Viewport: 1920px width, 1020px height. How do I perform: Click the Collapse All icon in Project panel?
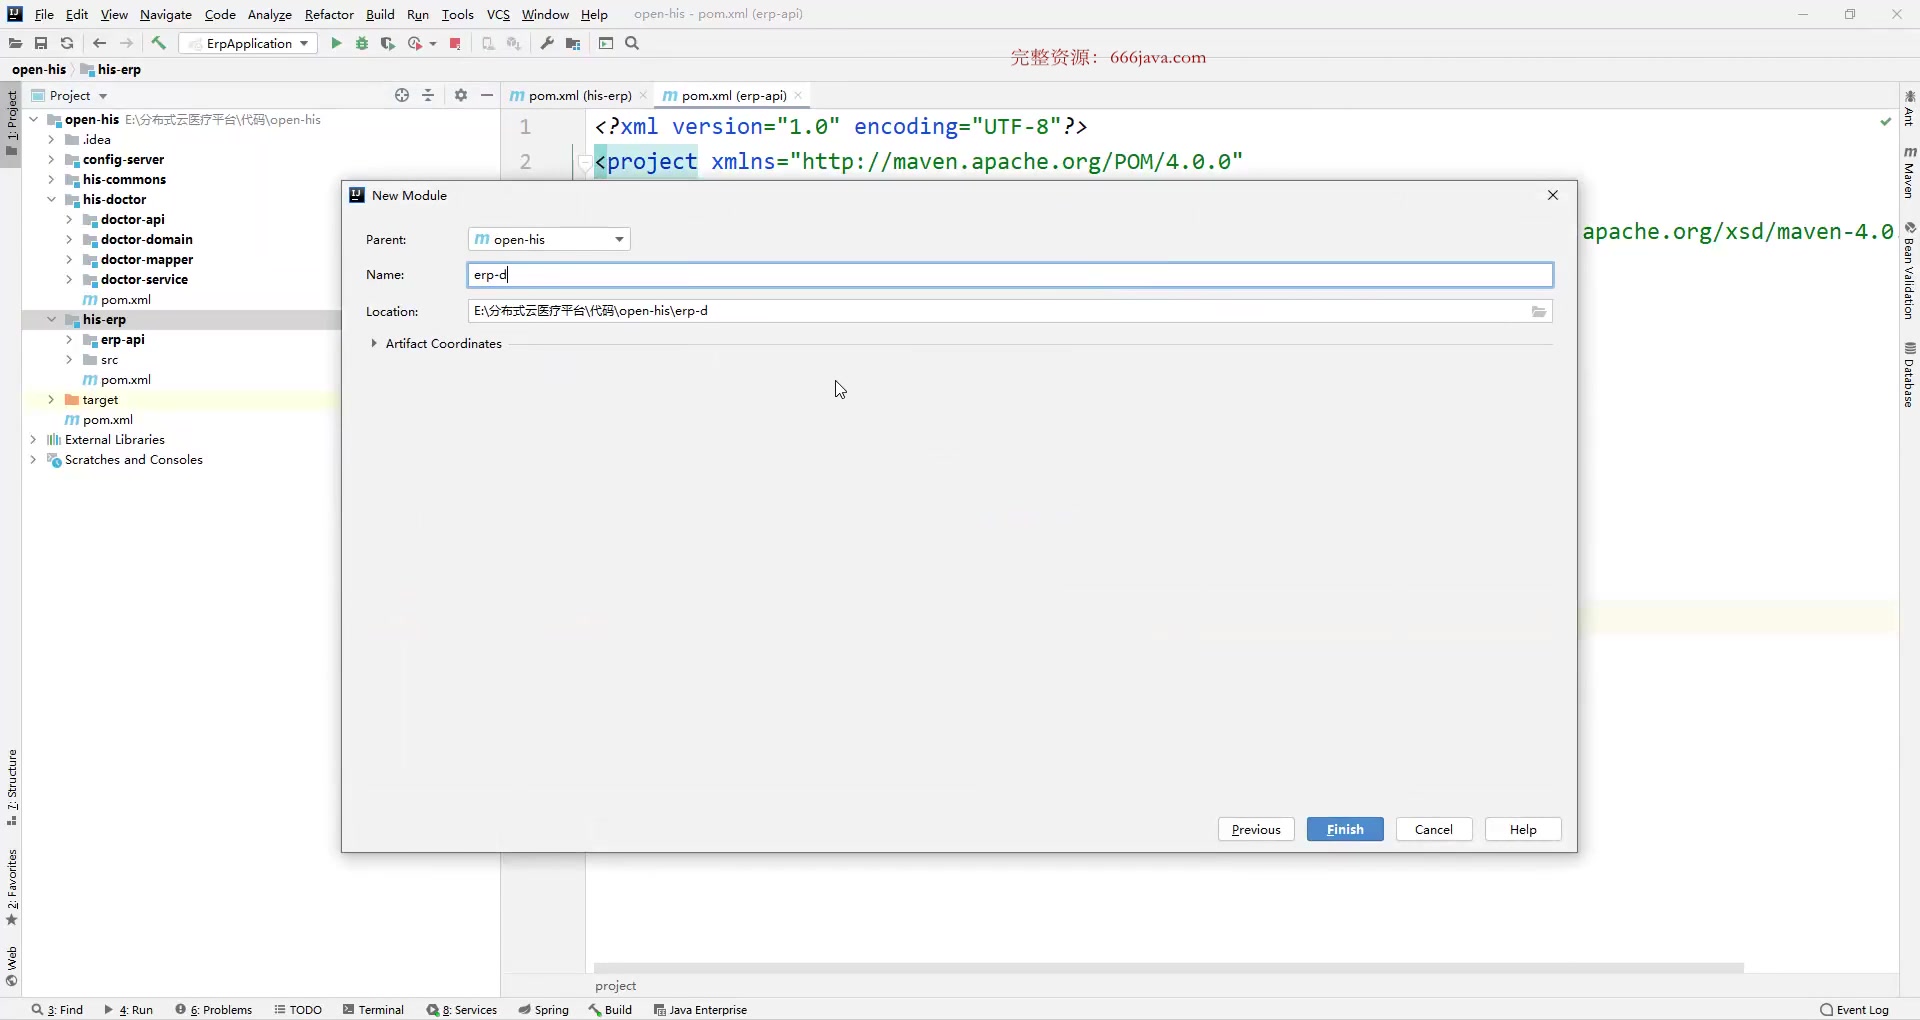(428, 95)
